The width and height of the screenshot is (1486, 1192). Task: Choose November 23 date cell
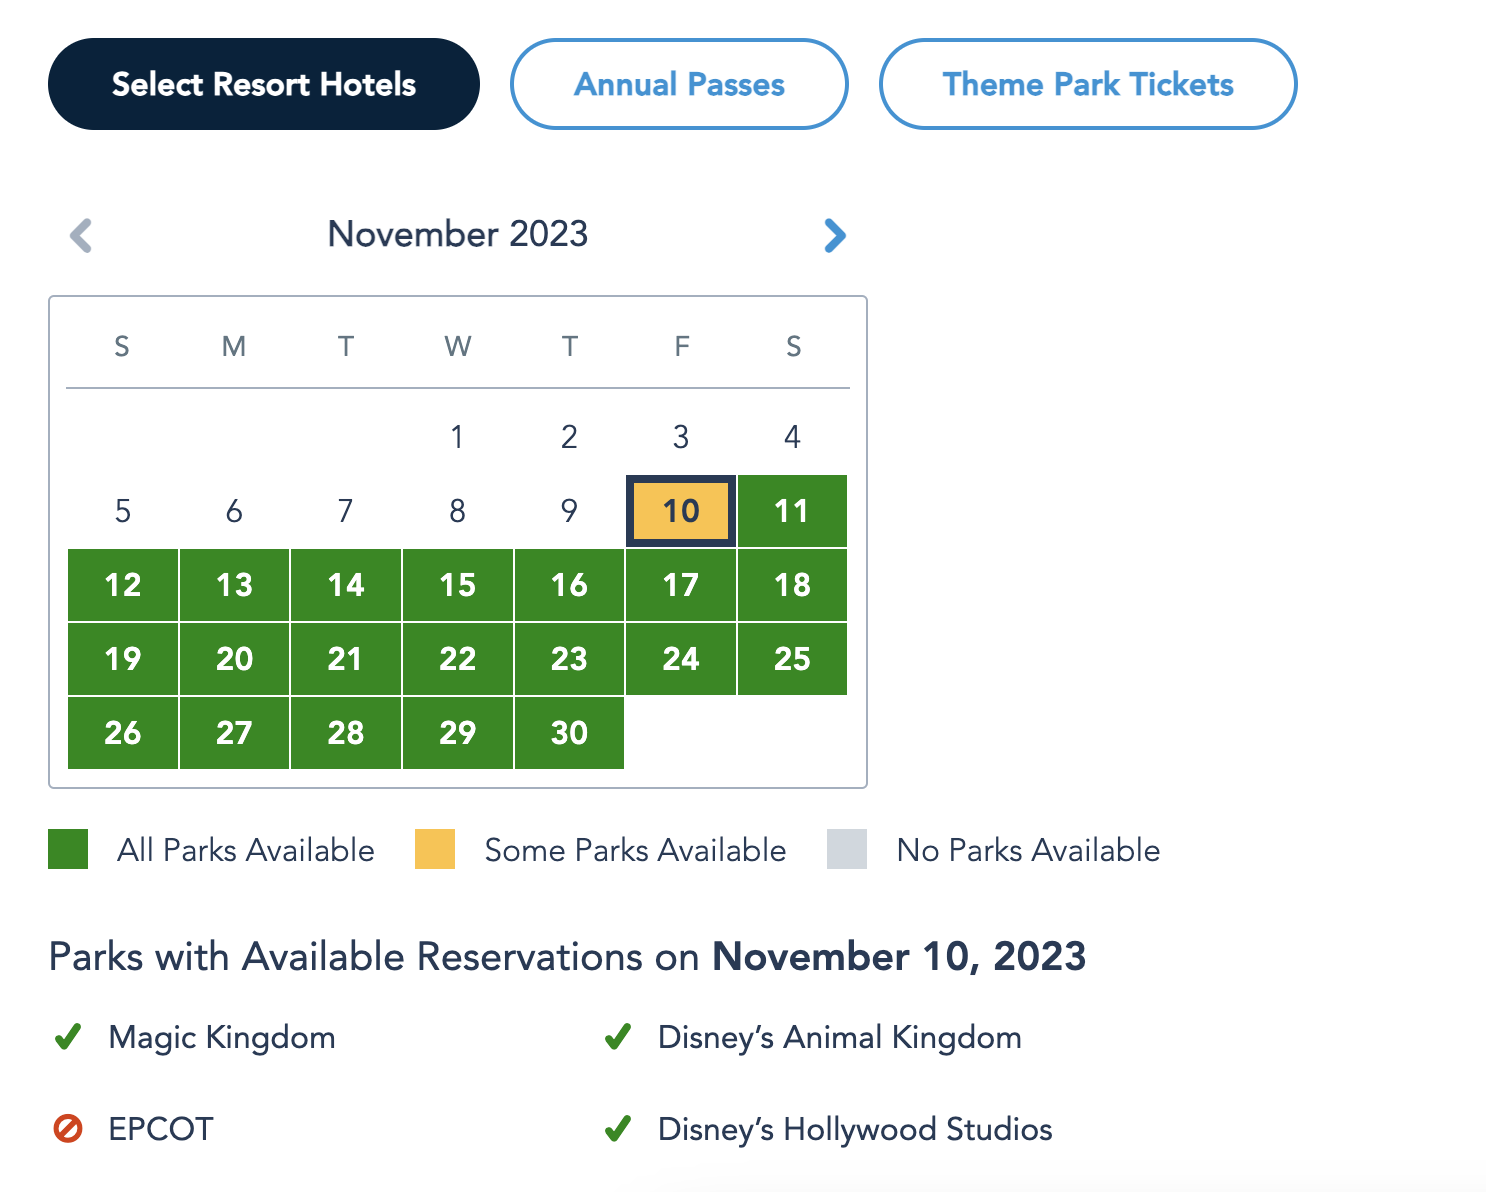click(569, 659)
